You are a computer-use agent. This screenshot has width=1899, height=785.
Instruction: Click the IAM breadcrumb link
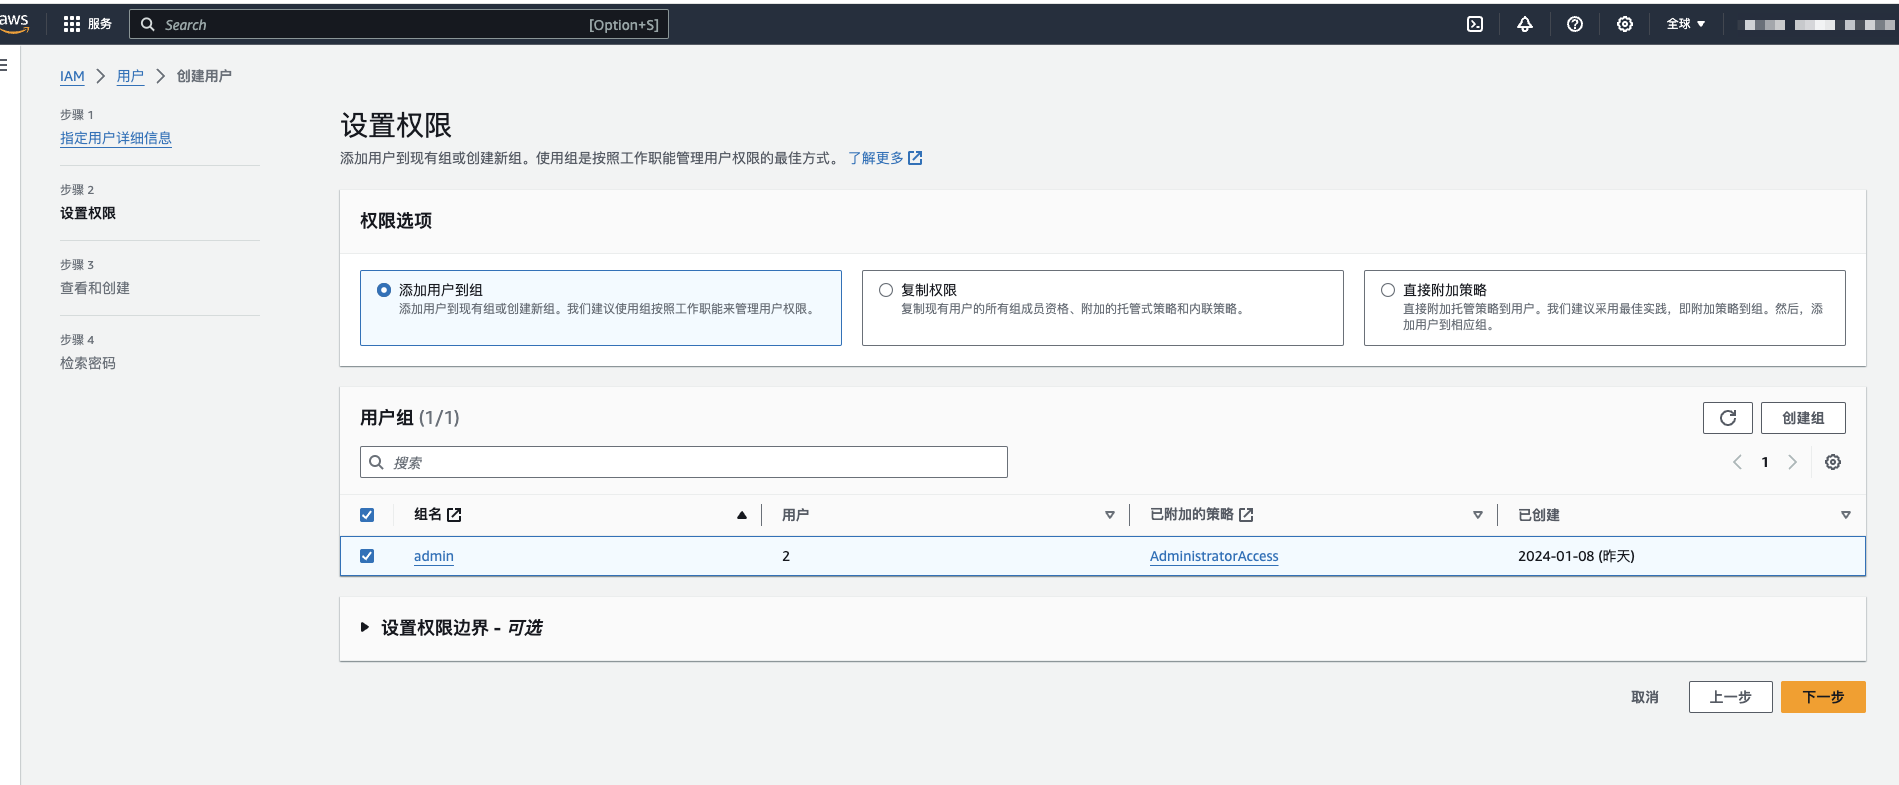pos(72,76)
